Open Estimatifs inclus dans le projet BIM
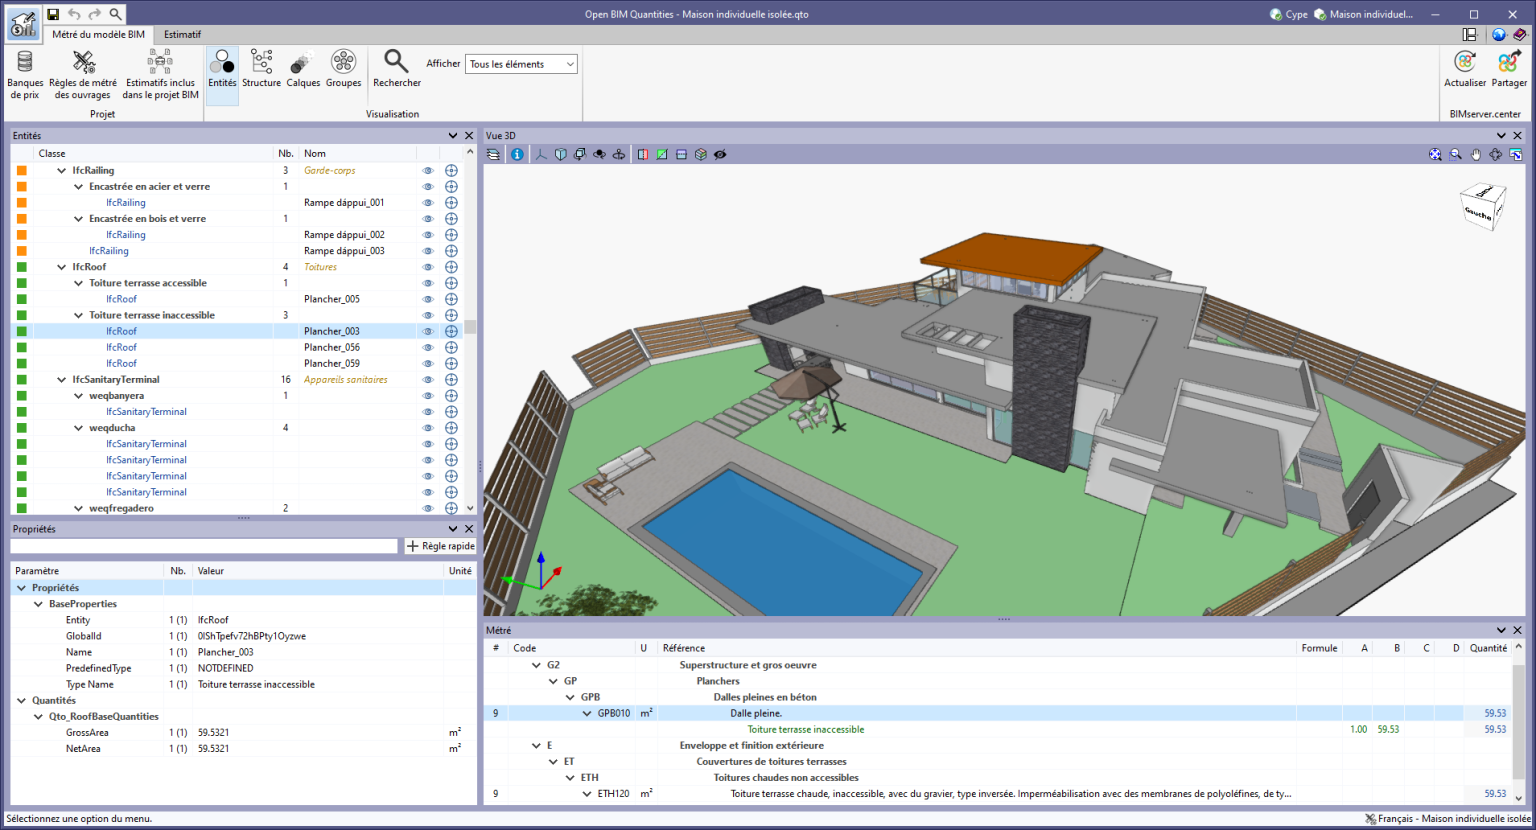This screenshot has height=830, width=1536. click(160, 74)
